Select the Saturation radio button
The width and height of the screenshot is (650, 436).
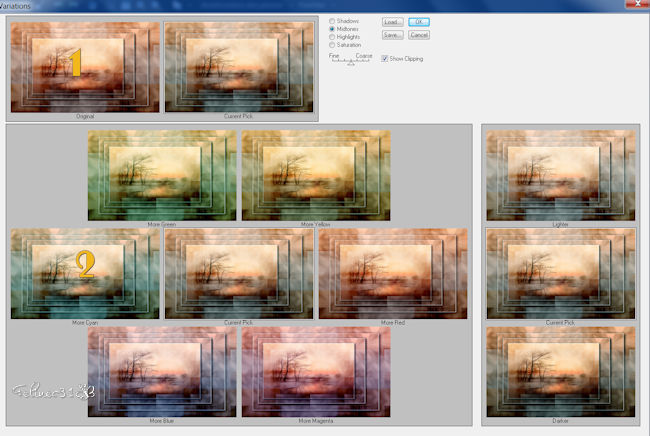click(332, 45)
